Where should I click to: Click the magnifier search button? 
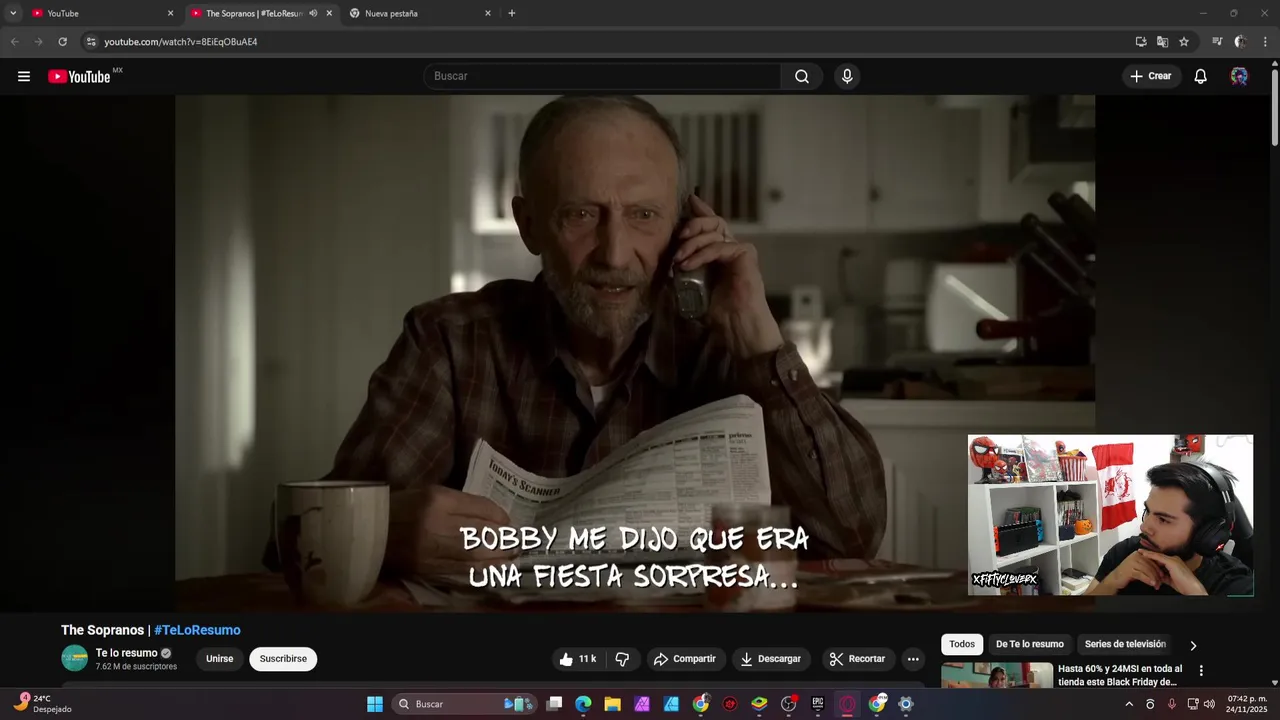[802, 76]
